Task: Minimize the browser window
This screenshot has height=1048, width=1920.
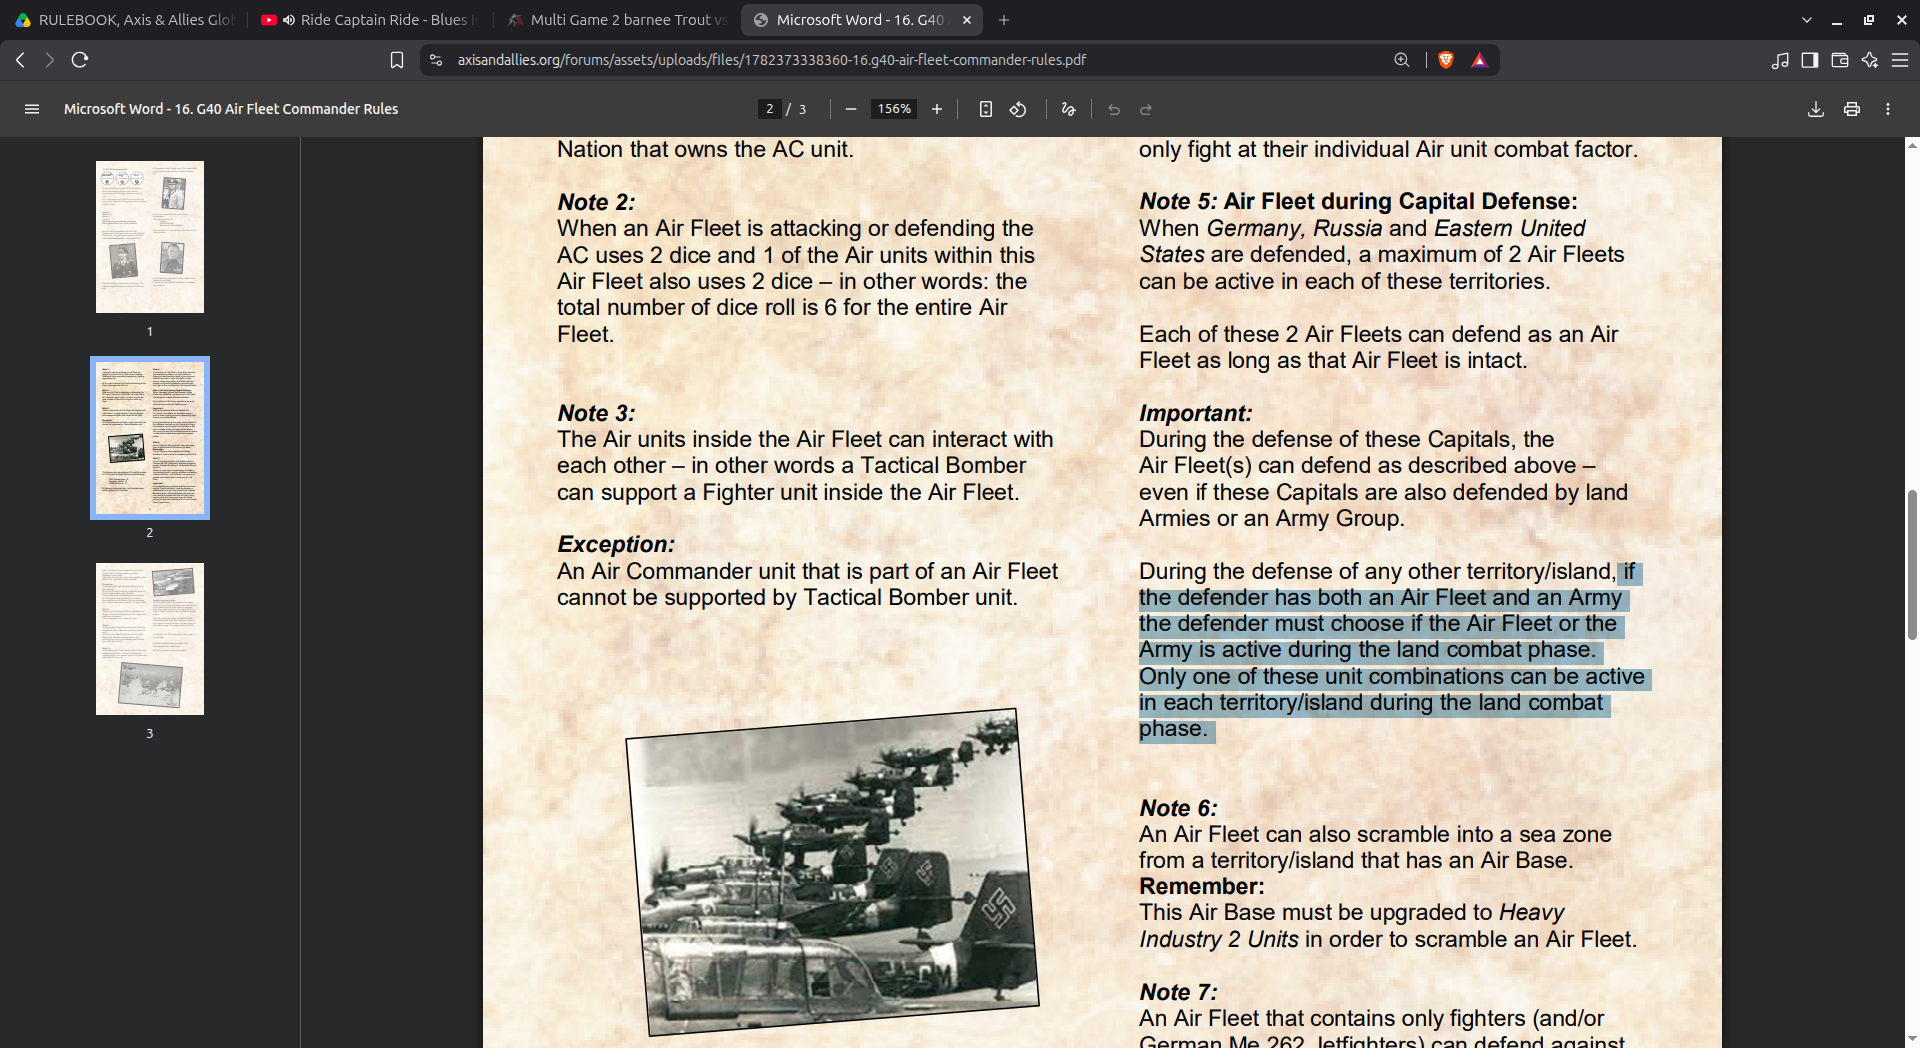Action: pos(1836,20)
